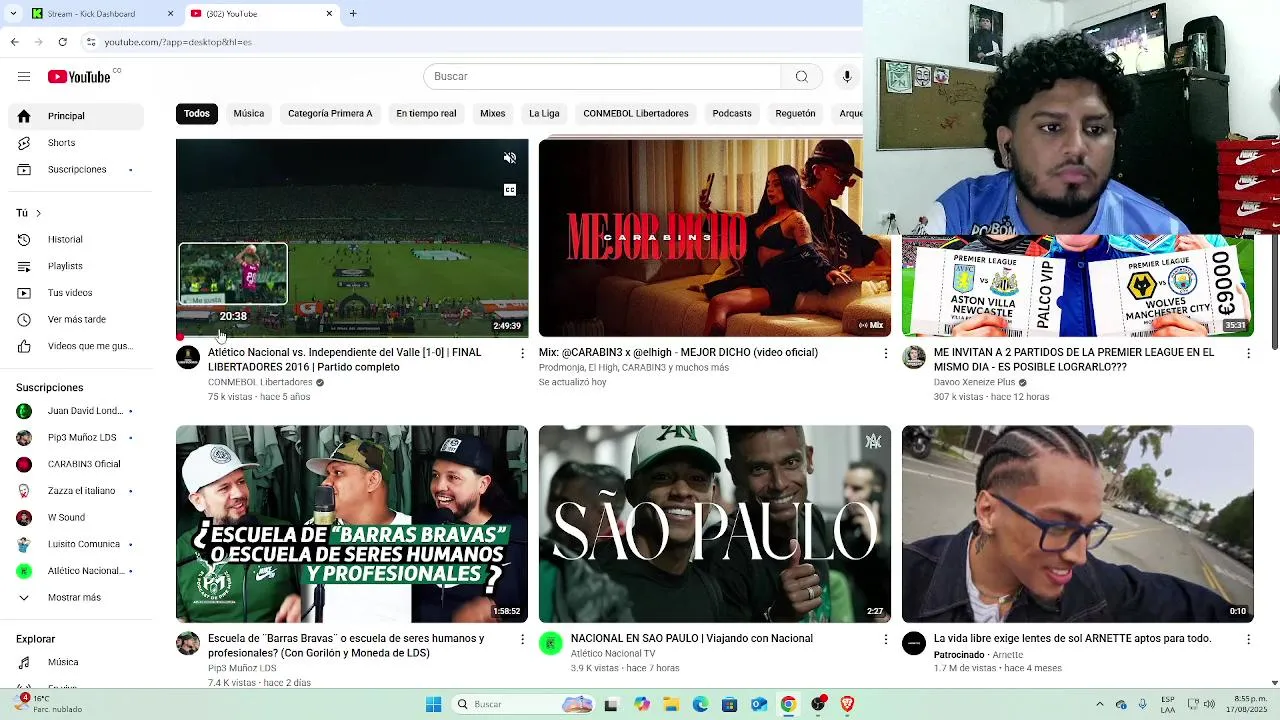Start voice search with microphone icon

pyautogui.click(x=847, y=77)
